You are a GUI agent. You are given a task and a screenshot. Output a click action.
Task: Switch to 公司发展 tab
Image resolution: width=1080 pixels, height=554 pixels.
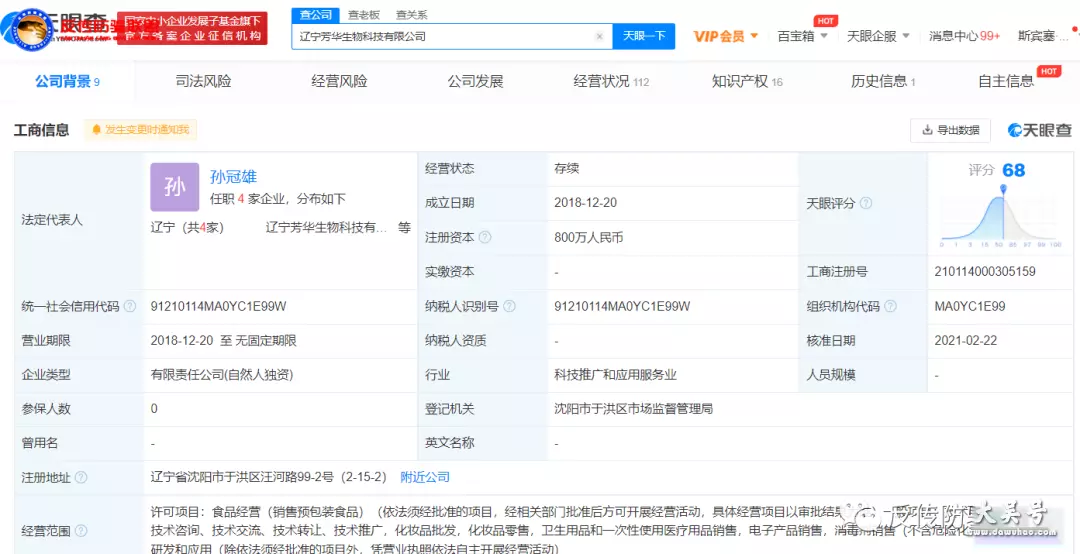pyautogui.click(x=475, y=82)
